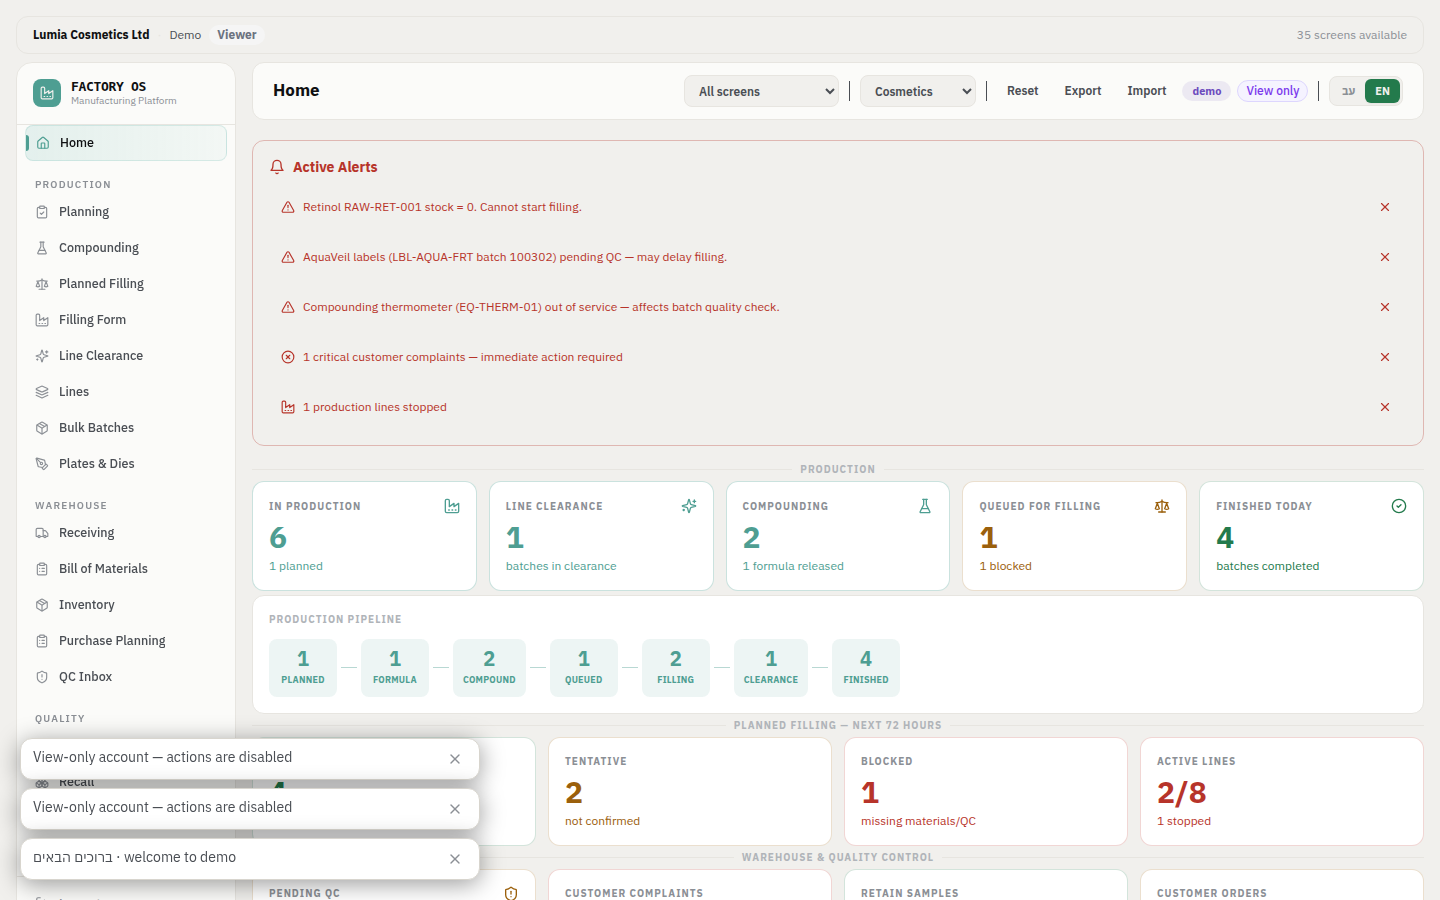Close the second view-only notification

[455, 809]
